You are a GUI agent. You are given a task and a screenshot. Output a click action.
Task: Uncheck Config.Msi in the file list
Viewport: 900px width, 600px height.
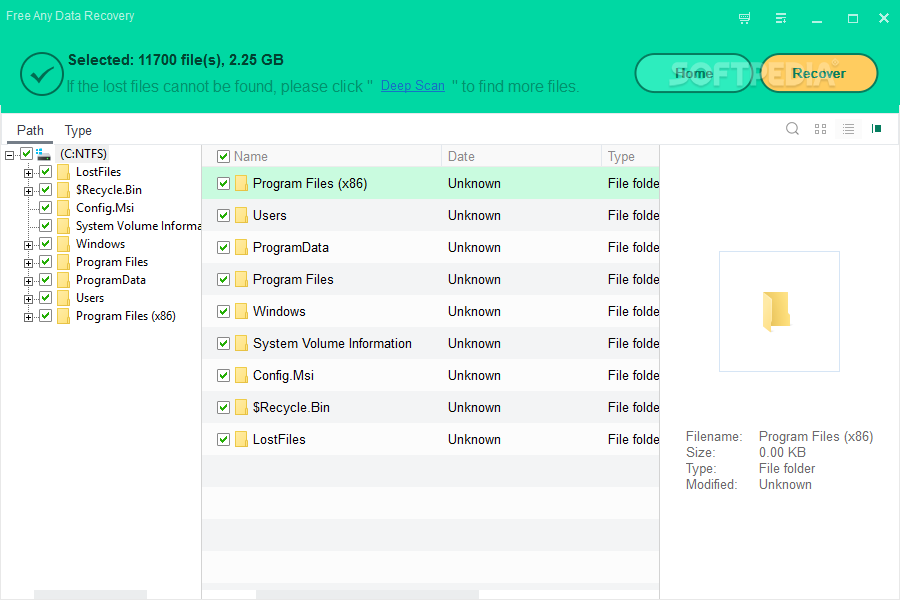(x=223, y=376)
